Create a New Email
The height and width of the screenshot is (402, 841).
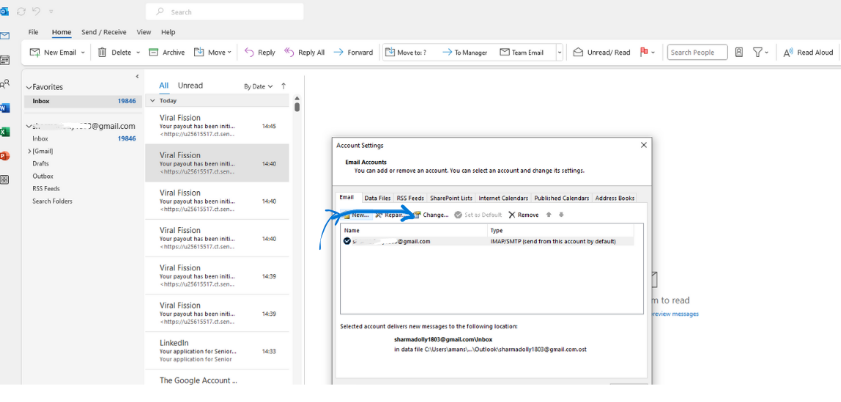pyautogui.click(x=53, y=53)
